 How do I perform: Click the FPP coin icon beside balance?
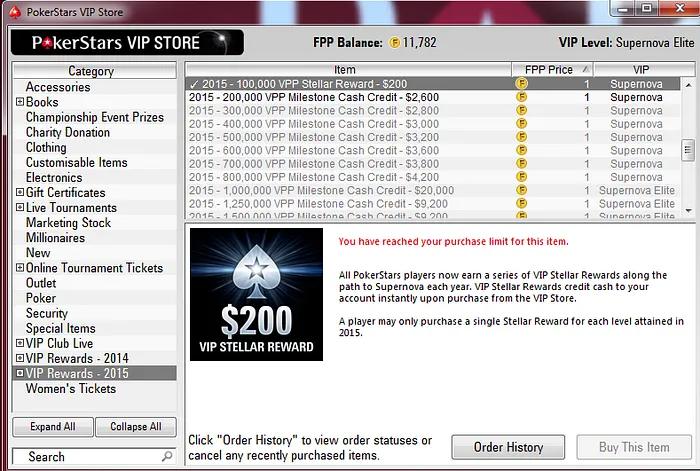click(394, 42)
